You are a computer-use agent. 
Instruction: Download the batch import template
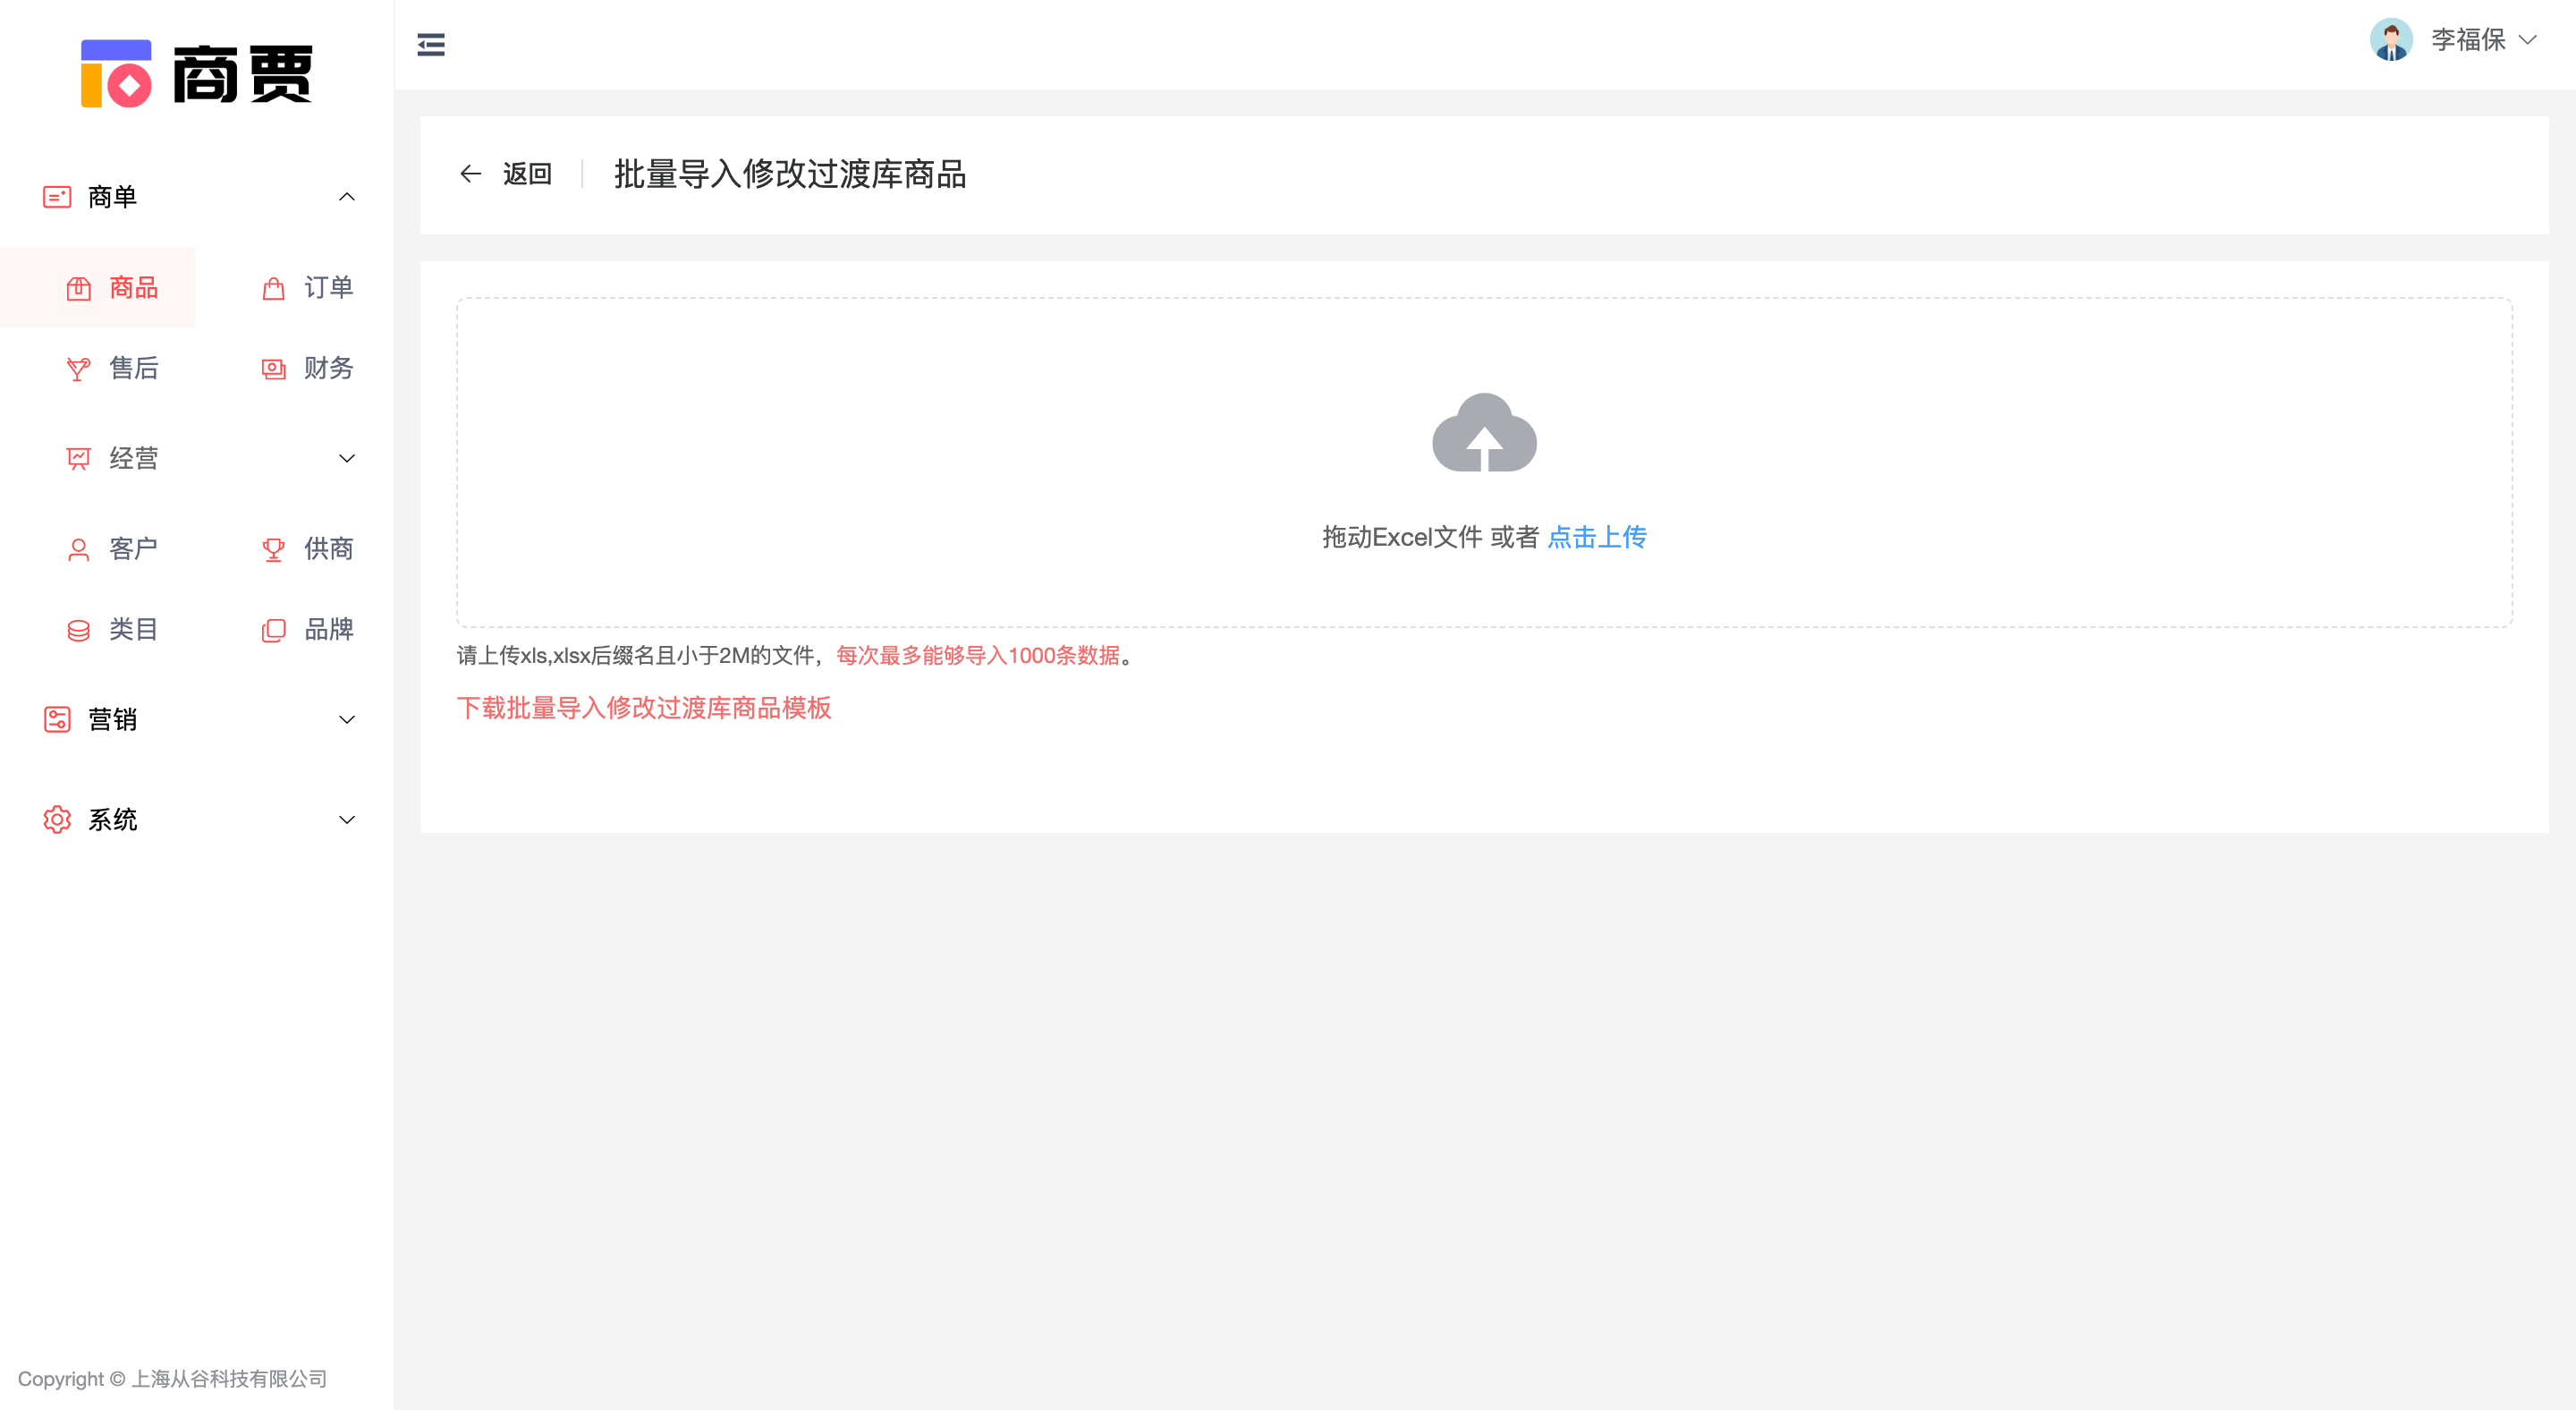[x=644, y=708]
